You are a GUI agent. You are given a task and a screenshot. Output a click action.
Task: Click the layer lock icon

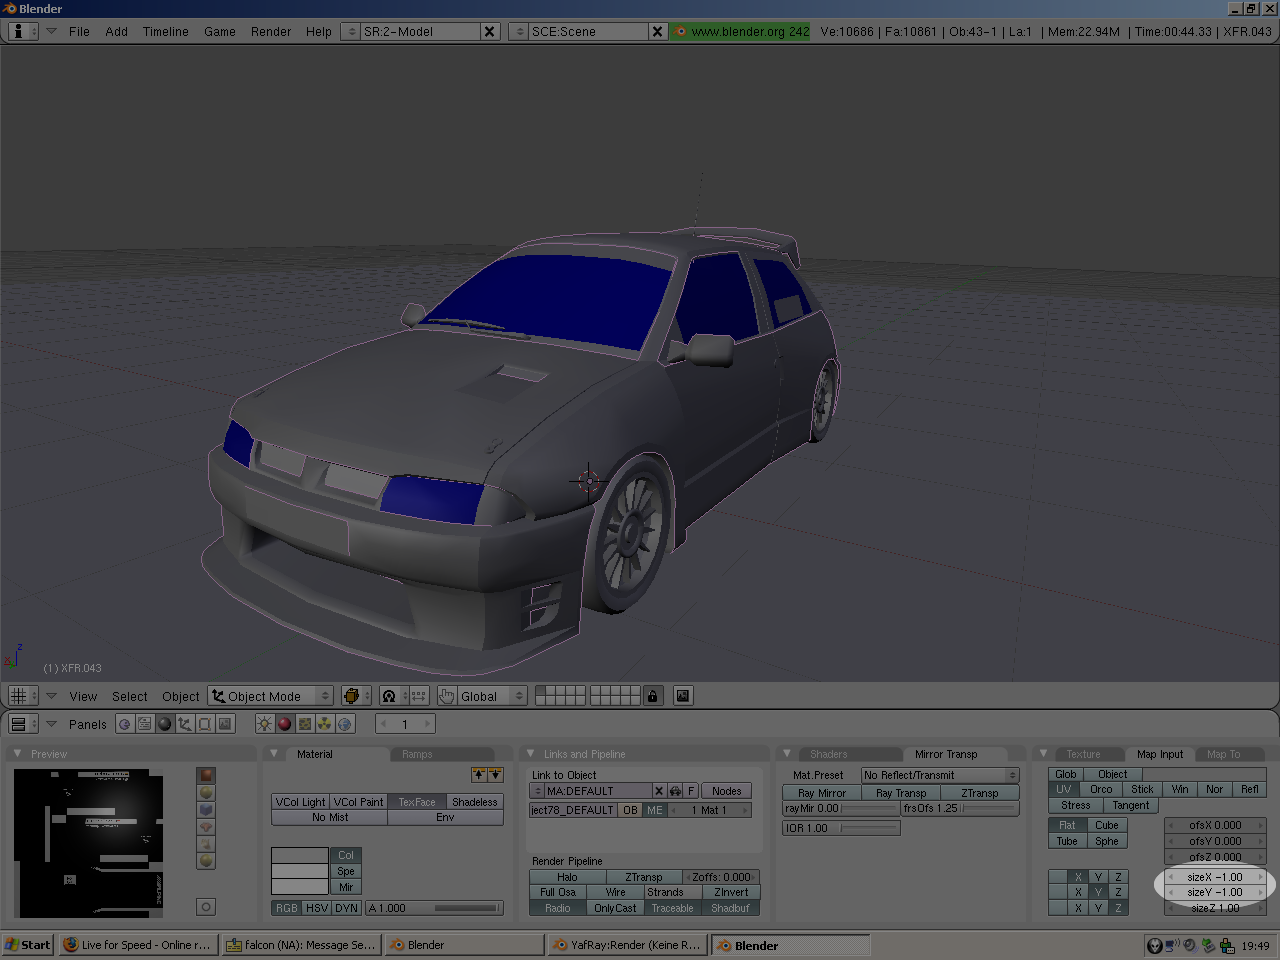653,696
